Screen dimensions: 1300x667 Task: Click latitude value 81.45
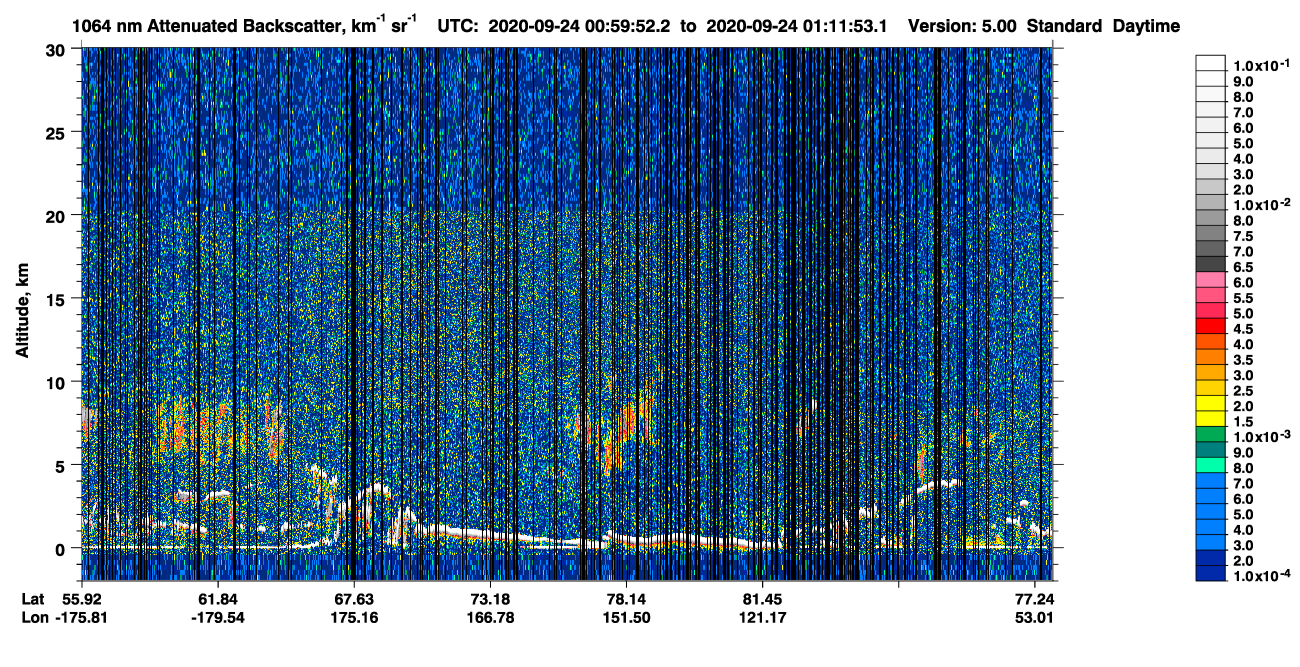pos(763,599)
